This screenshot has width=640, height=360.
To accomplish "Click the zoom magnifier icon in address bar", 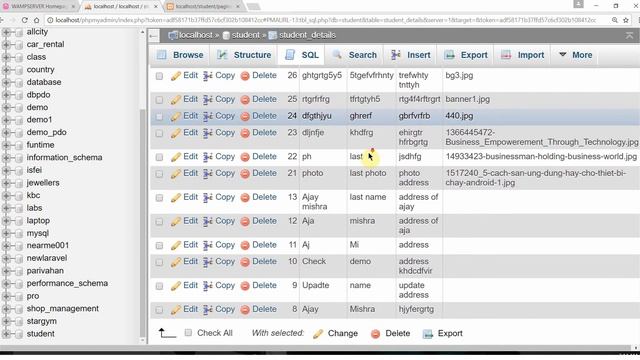I will (614, 20).
